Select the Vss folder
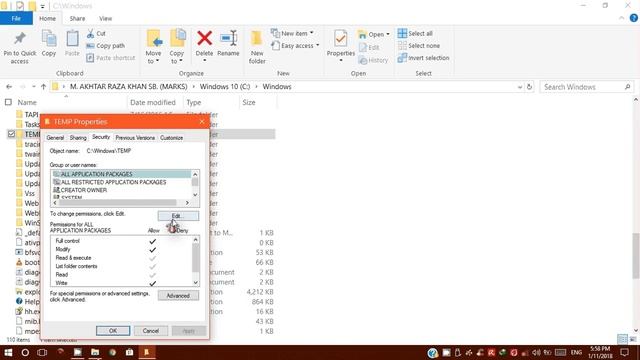The image size is (640, 360). (x=29, y=193)
